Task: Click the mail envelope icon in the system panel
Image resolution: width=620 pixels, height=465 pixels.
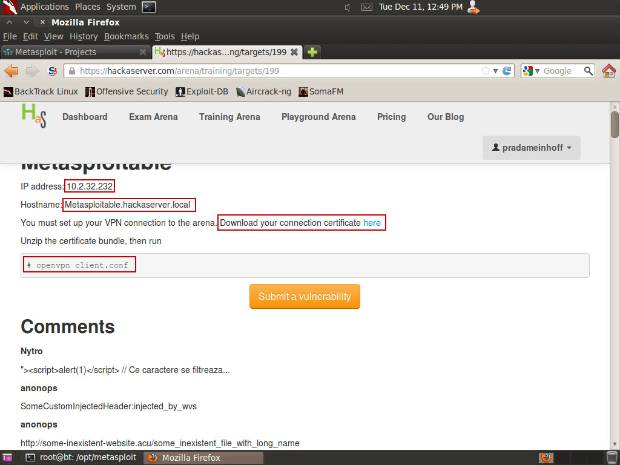Action: click(351, 7)
